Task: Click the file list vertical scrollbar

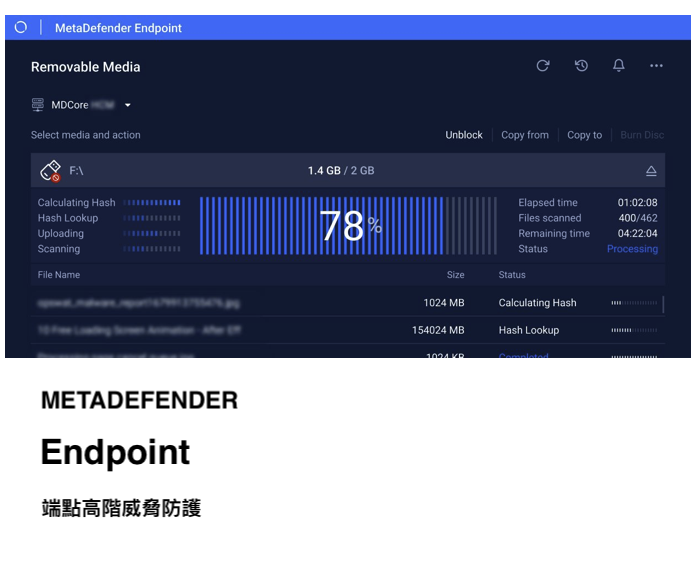Action: click(x=663, y=304)
